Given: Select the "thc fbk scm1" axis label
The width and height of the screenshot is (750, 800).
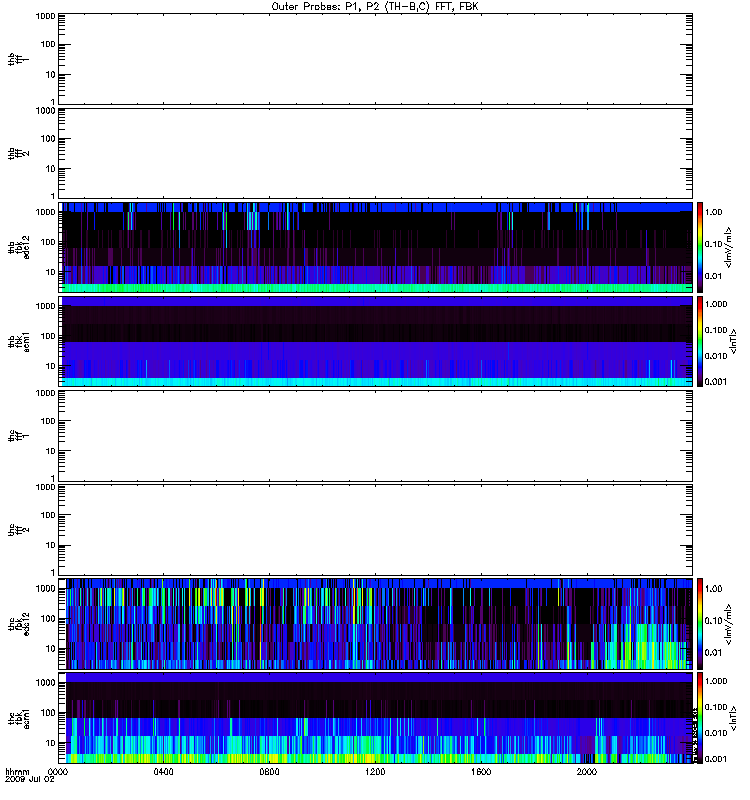Looking at the screenshot, I should 18,718.
